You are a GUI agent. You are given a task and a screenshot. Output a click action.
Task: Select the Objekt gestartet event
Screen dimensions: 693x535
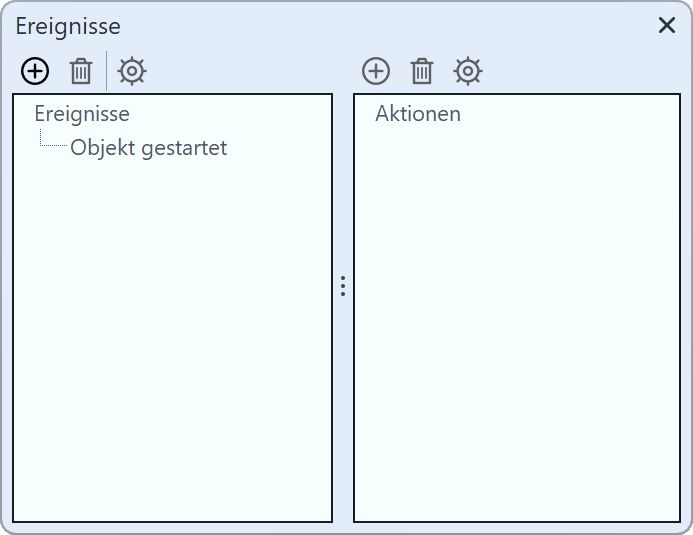pos(148,148)
